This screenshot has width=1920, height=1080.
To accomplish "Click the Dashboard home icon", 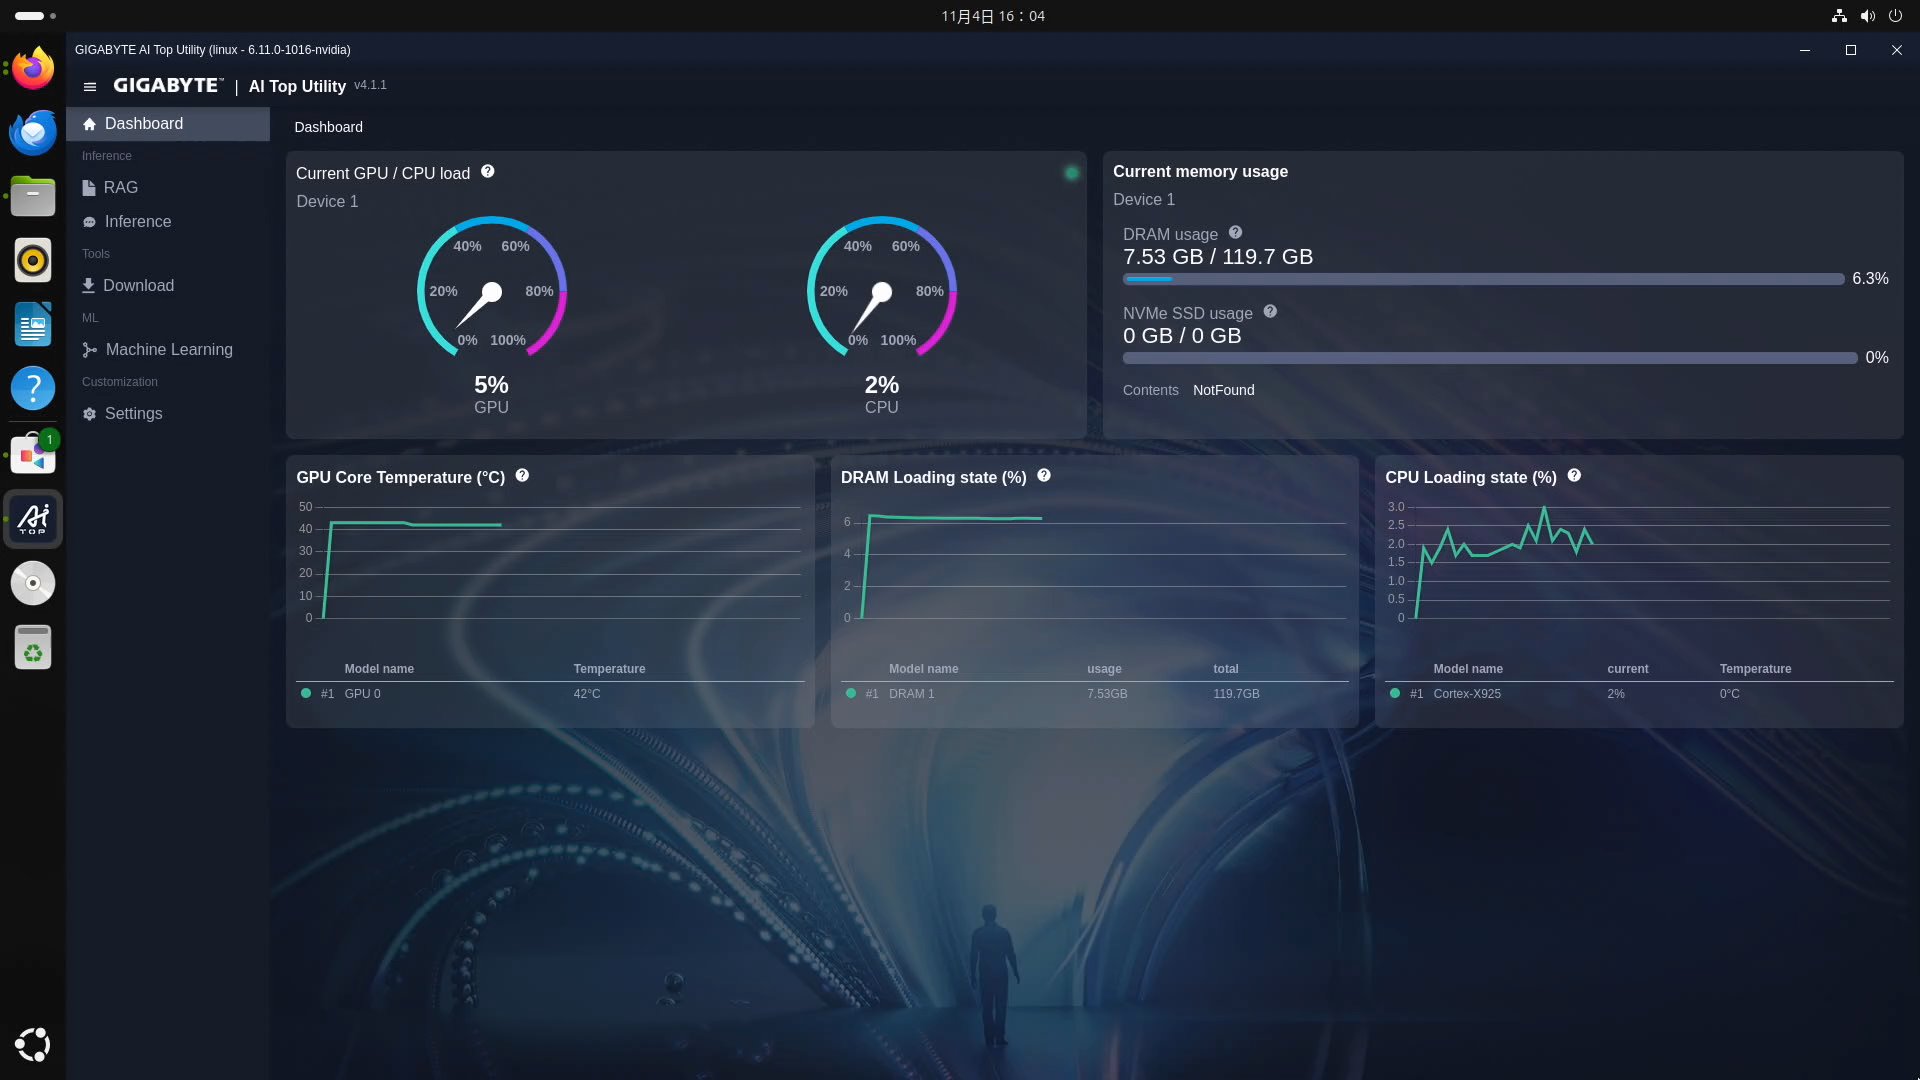I will [90, 123].
